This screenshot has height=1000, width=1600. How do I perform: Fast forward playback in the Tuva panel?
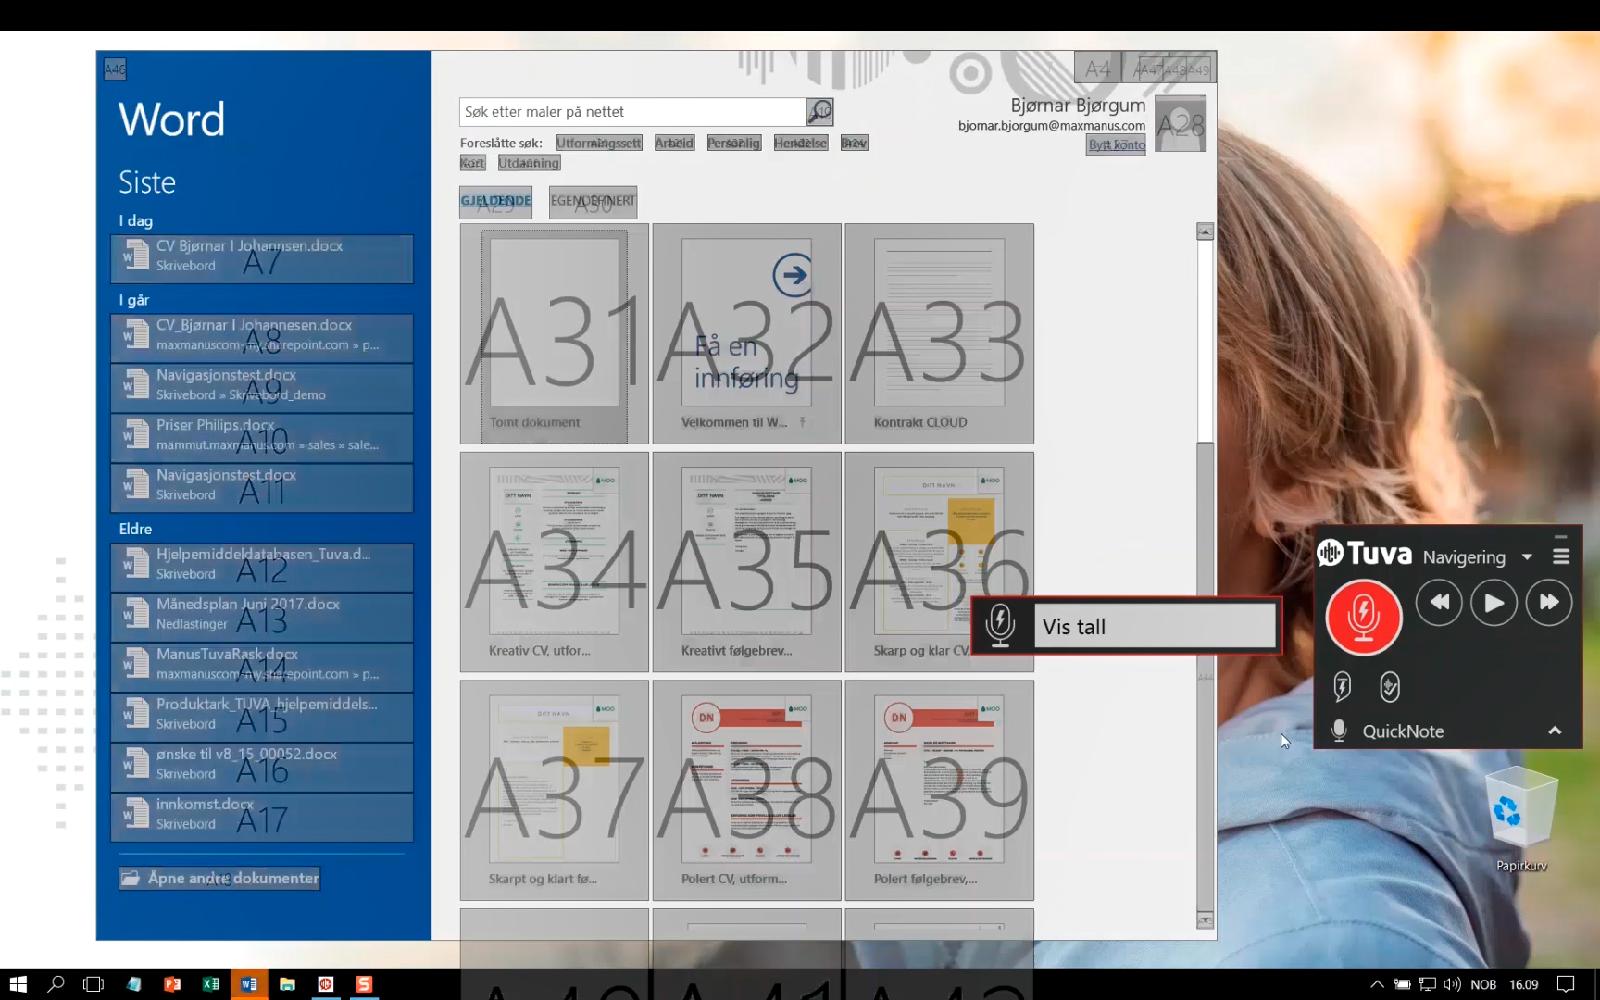click(1549, 602)
